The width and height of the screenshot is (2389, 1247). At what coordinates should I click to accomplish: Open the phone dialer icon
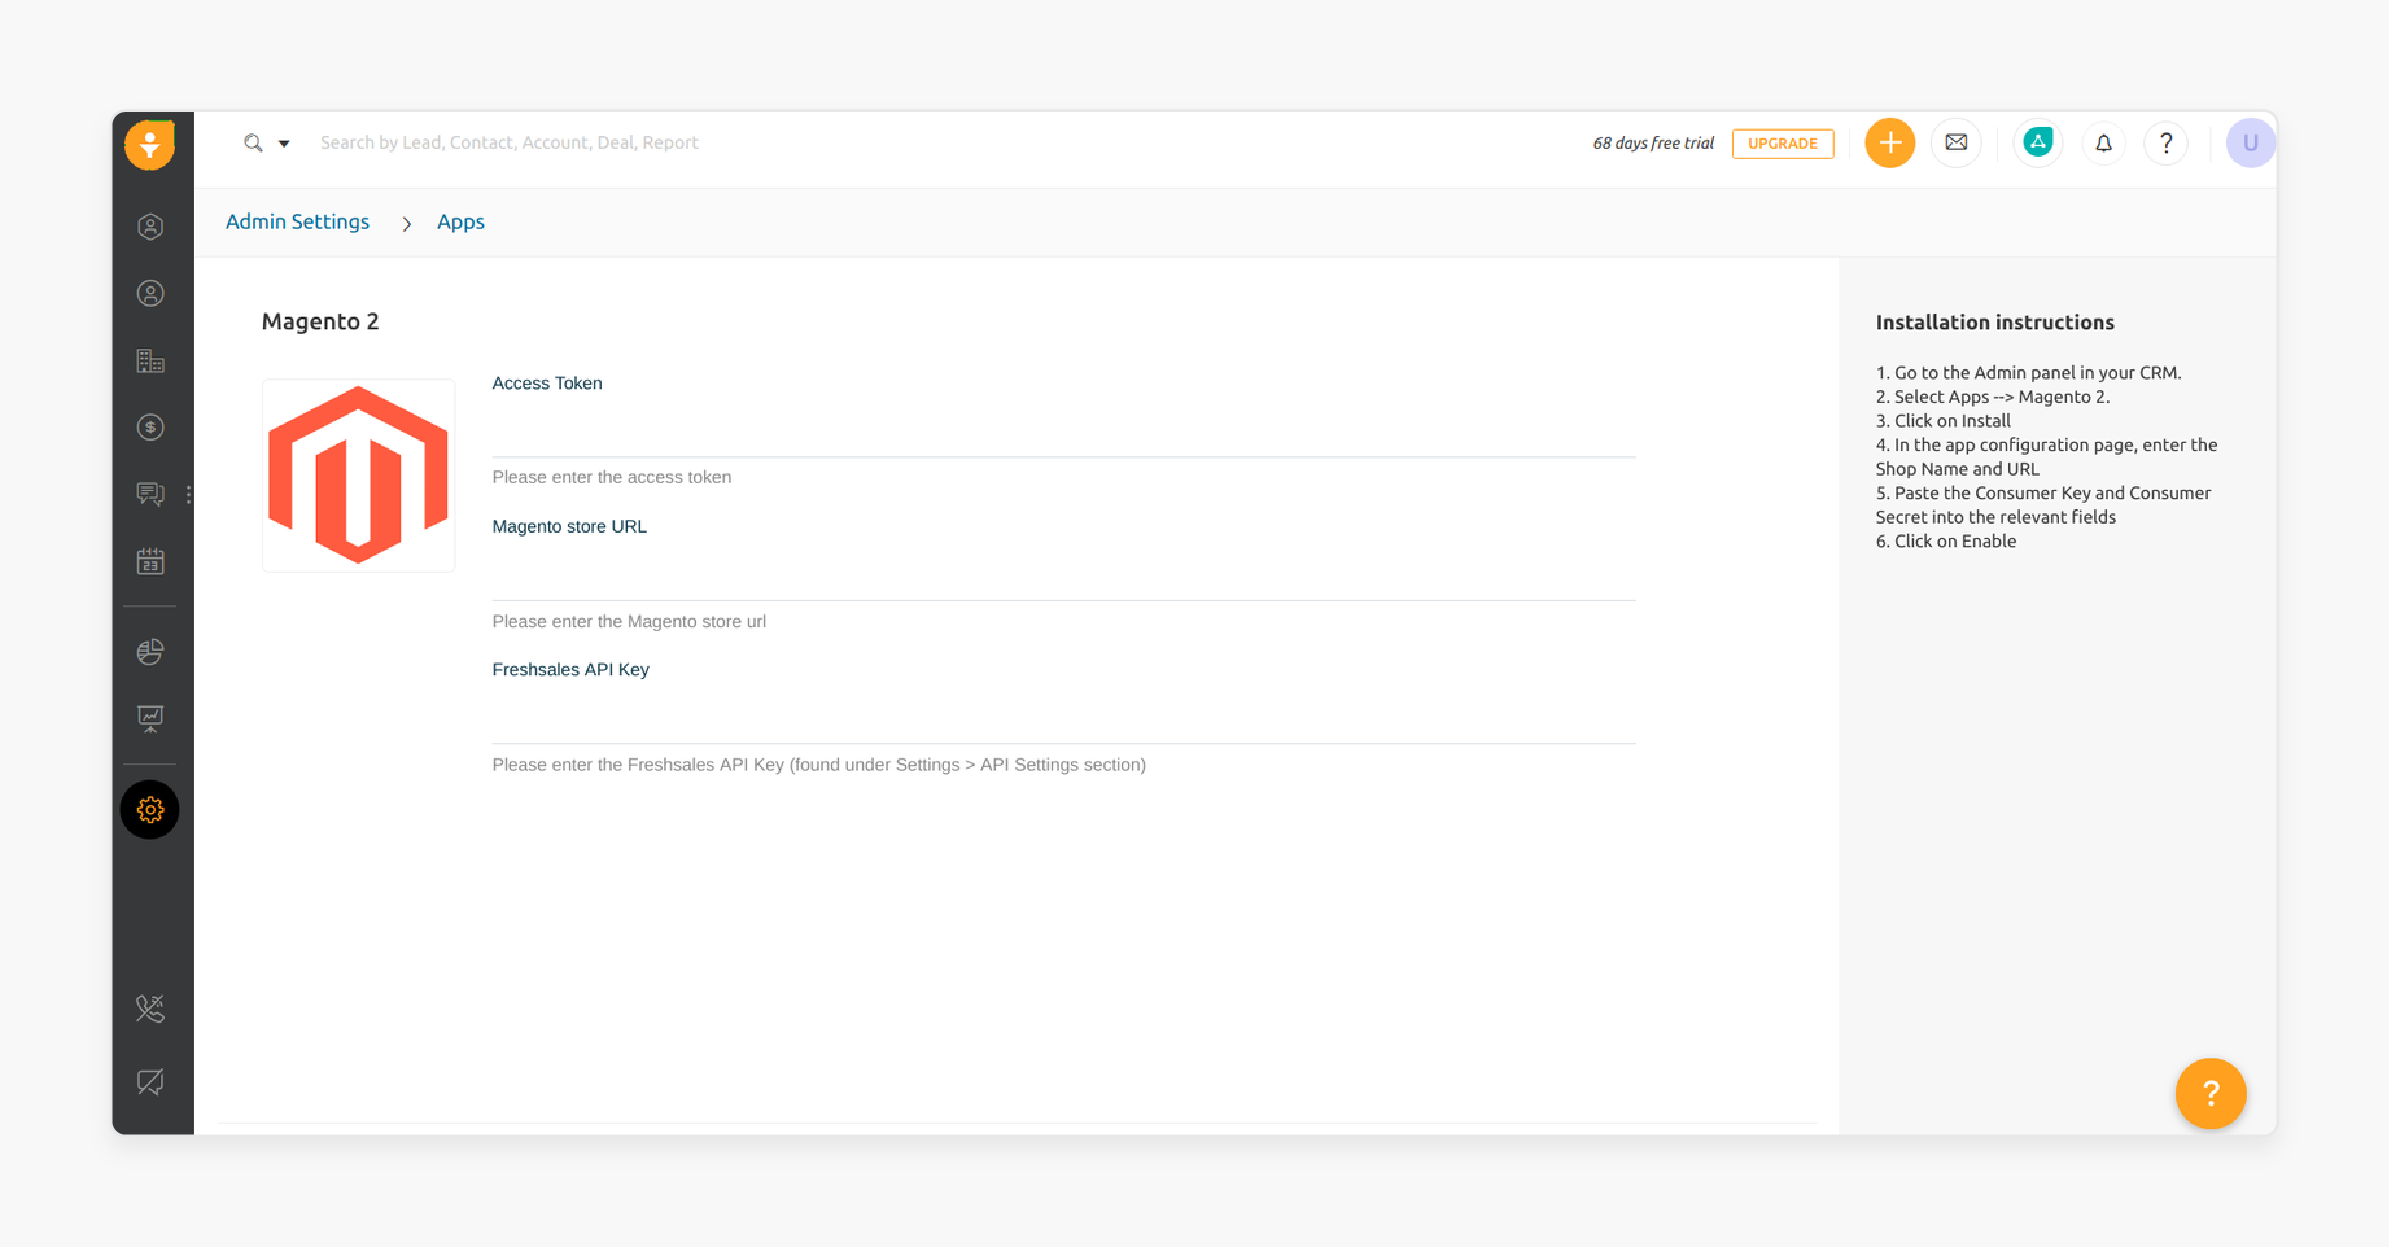(x=150, y=1009)
